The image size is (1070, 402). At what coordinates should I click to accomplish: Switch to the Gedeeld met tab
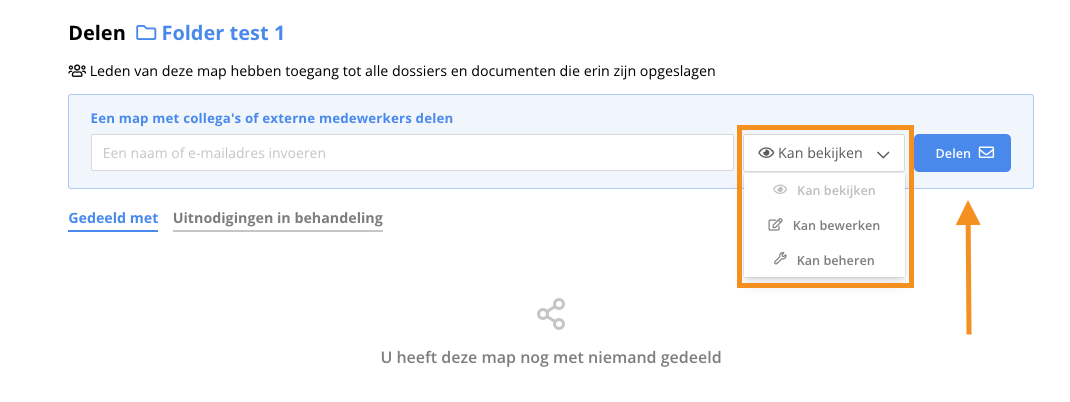coord(113,218)
